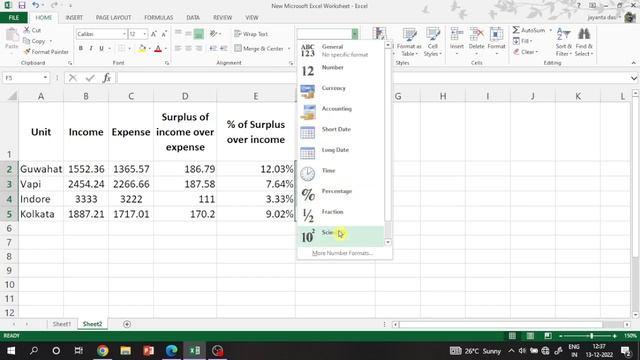
Task: Switch to Sheet1 tab
Action: (x=62, y=324)
